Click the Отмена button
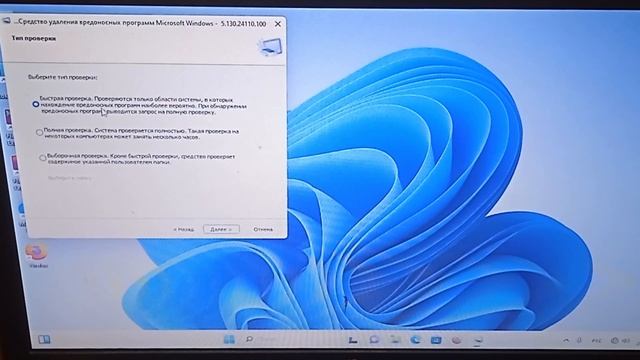640x360 pixels. point(263,229)
